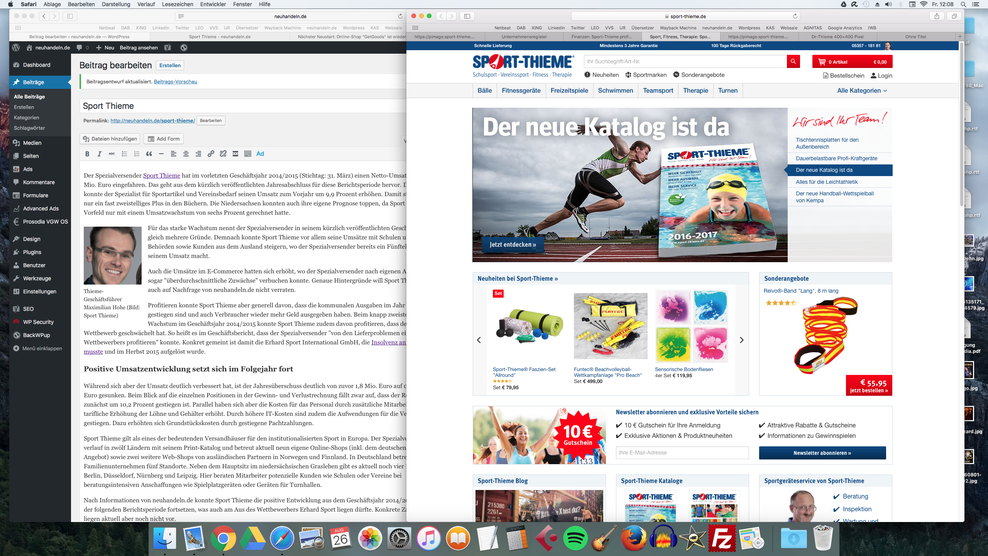Open Bestellschein link on Sport-Thieme

844,76
